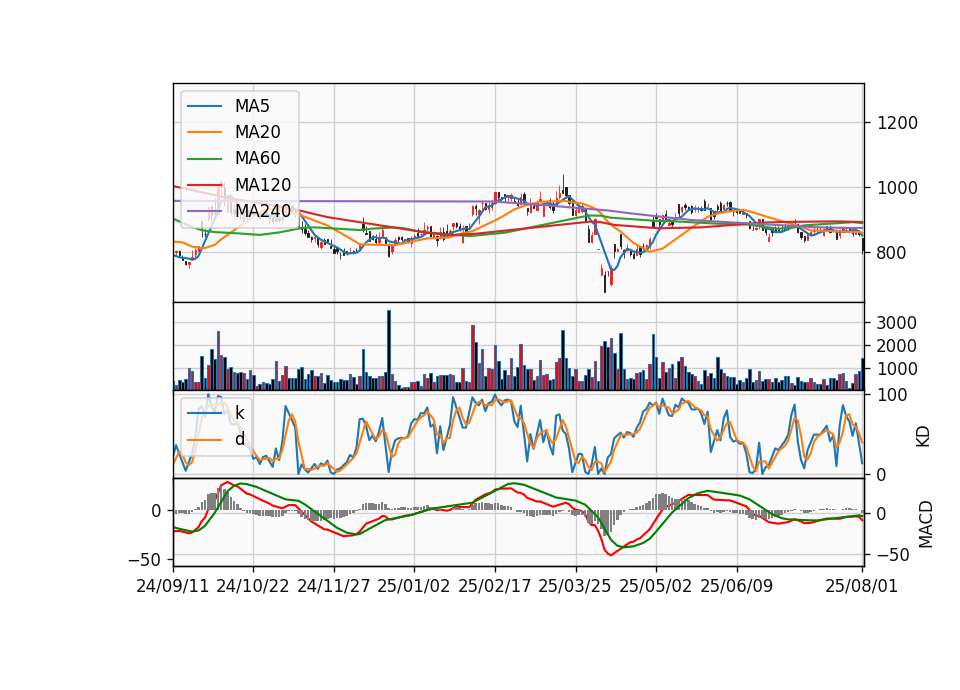
Task: Click the MA5 legend label
Action: tap(252, 106)
